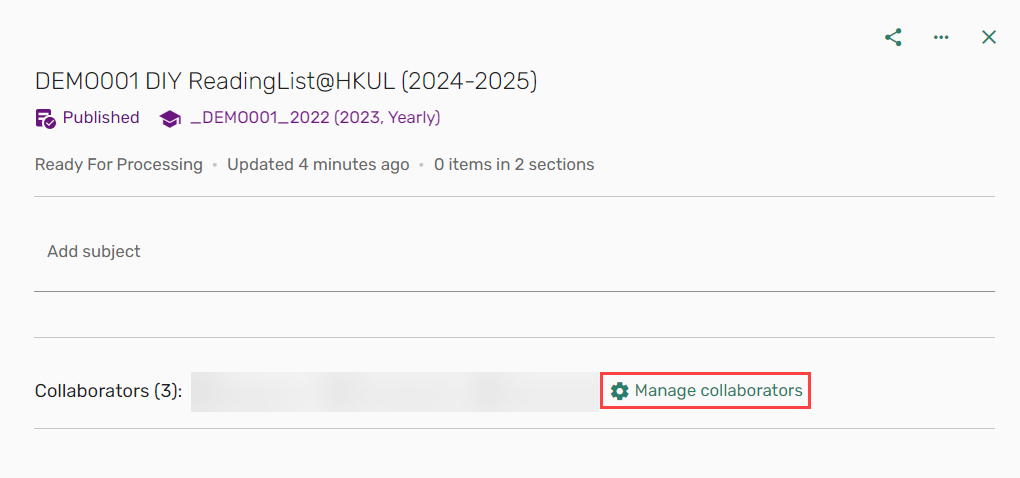
Task: Click the "Updated 4 minutes ago" text
Action: (x=318, y=164)
